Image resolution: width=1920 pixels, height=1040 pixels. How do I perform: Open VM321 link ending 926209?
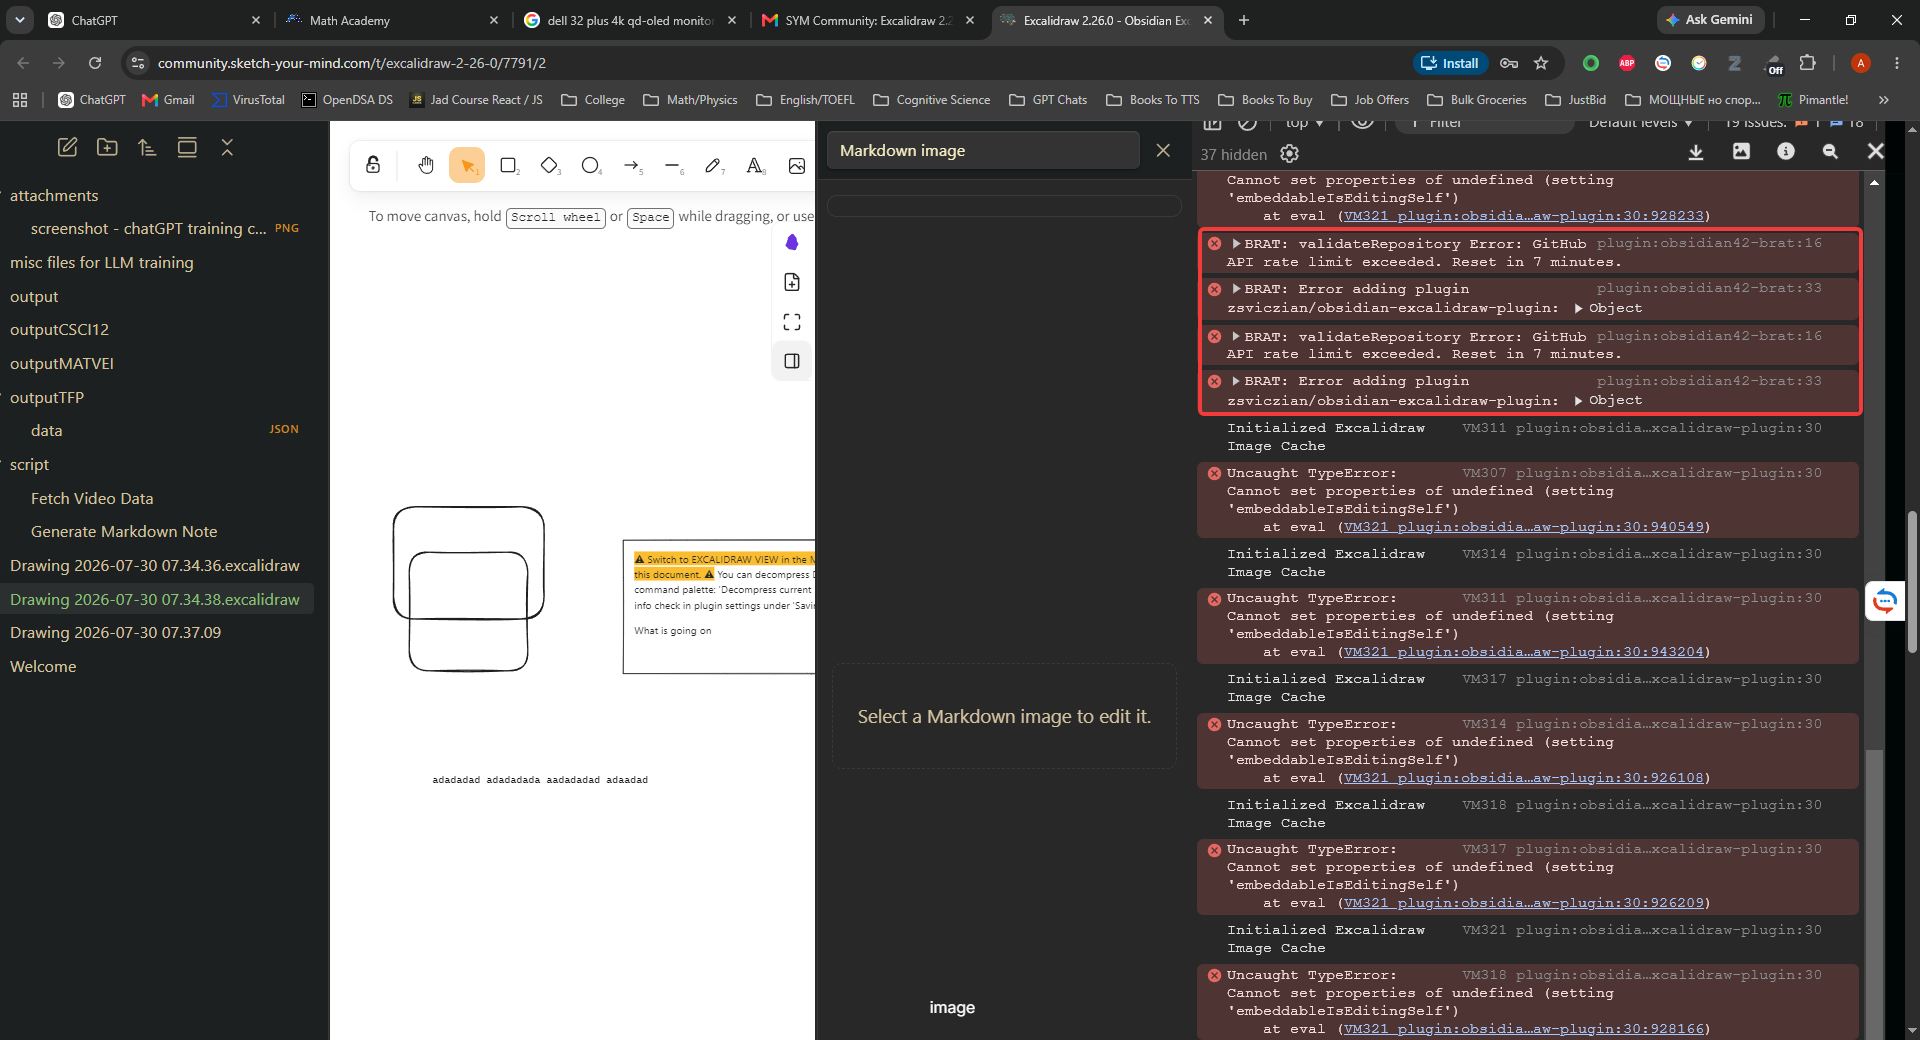(x=1524, y=903)
